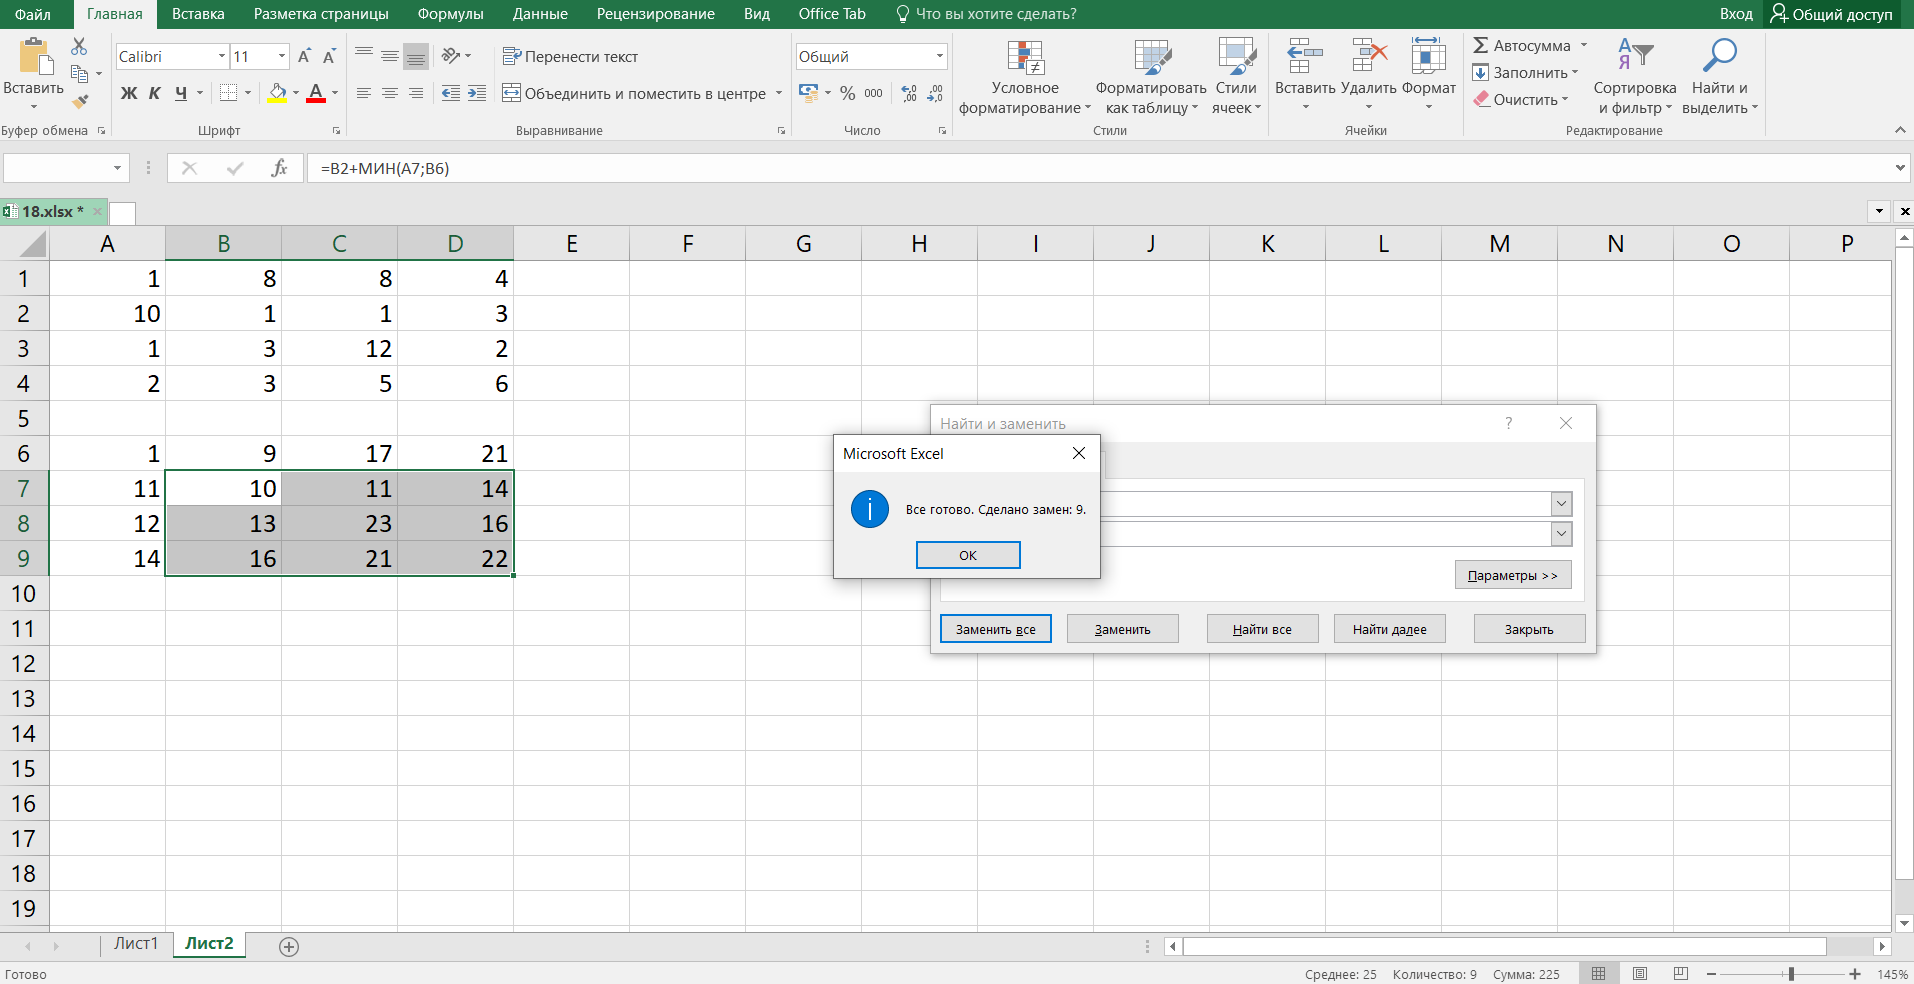
Task: Open Форматировать как таблицу gallery
Action: pos(1151,78)
